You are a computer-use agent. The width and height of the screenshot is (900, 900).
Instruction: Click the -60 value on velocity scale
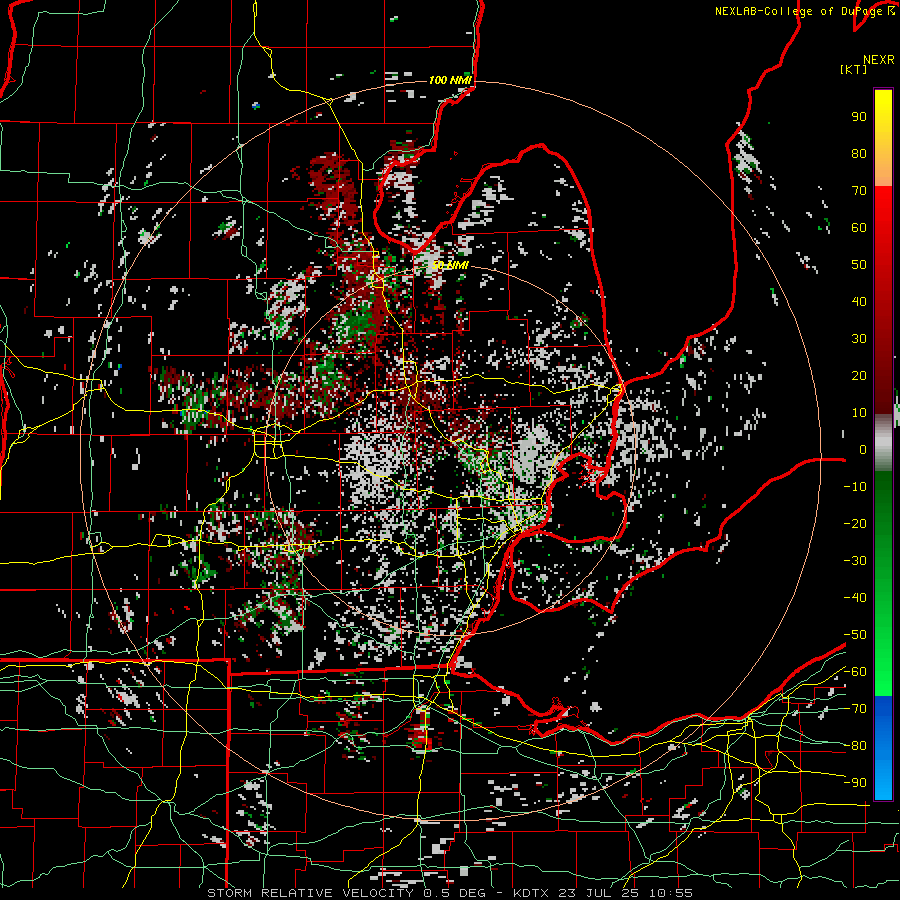click(855, 672)
